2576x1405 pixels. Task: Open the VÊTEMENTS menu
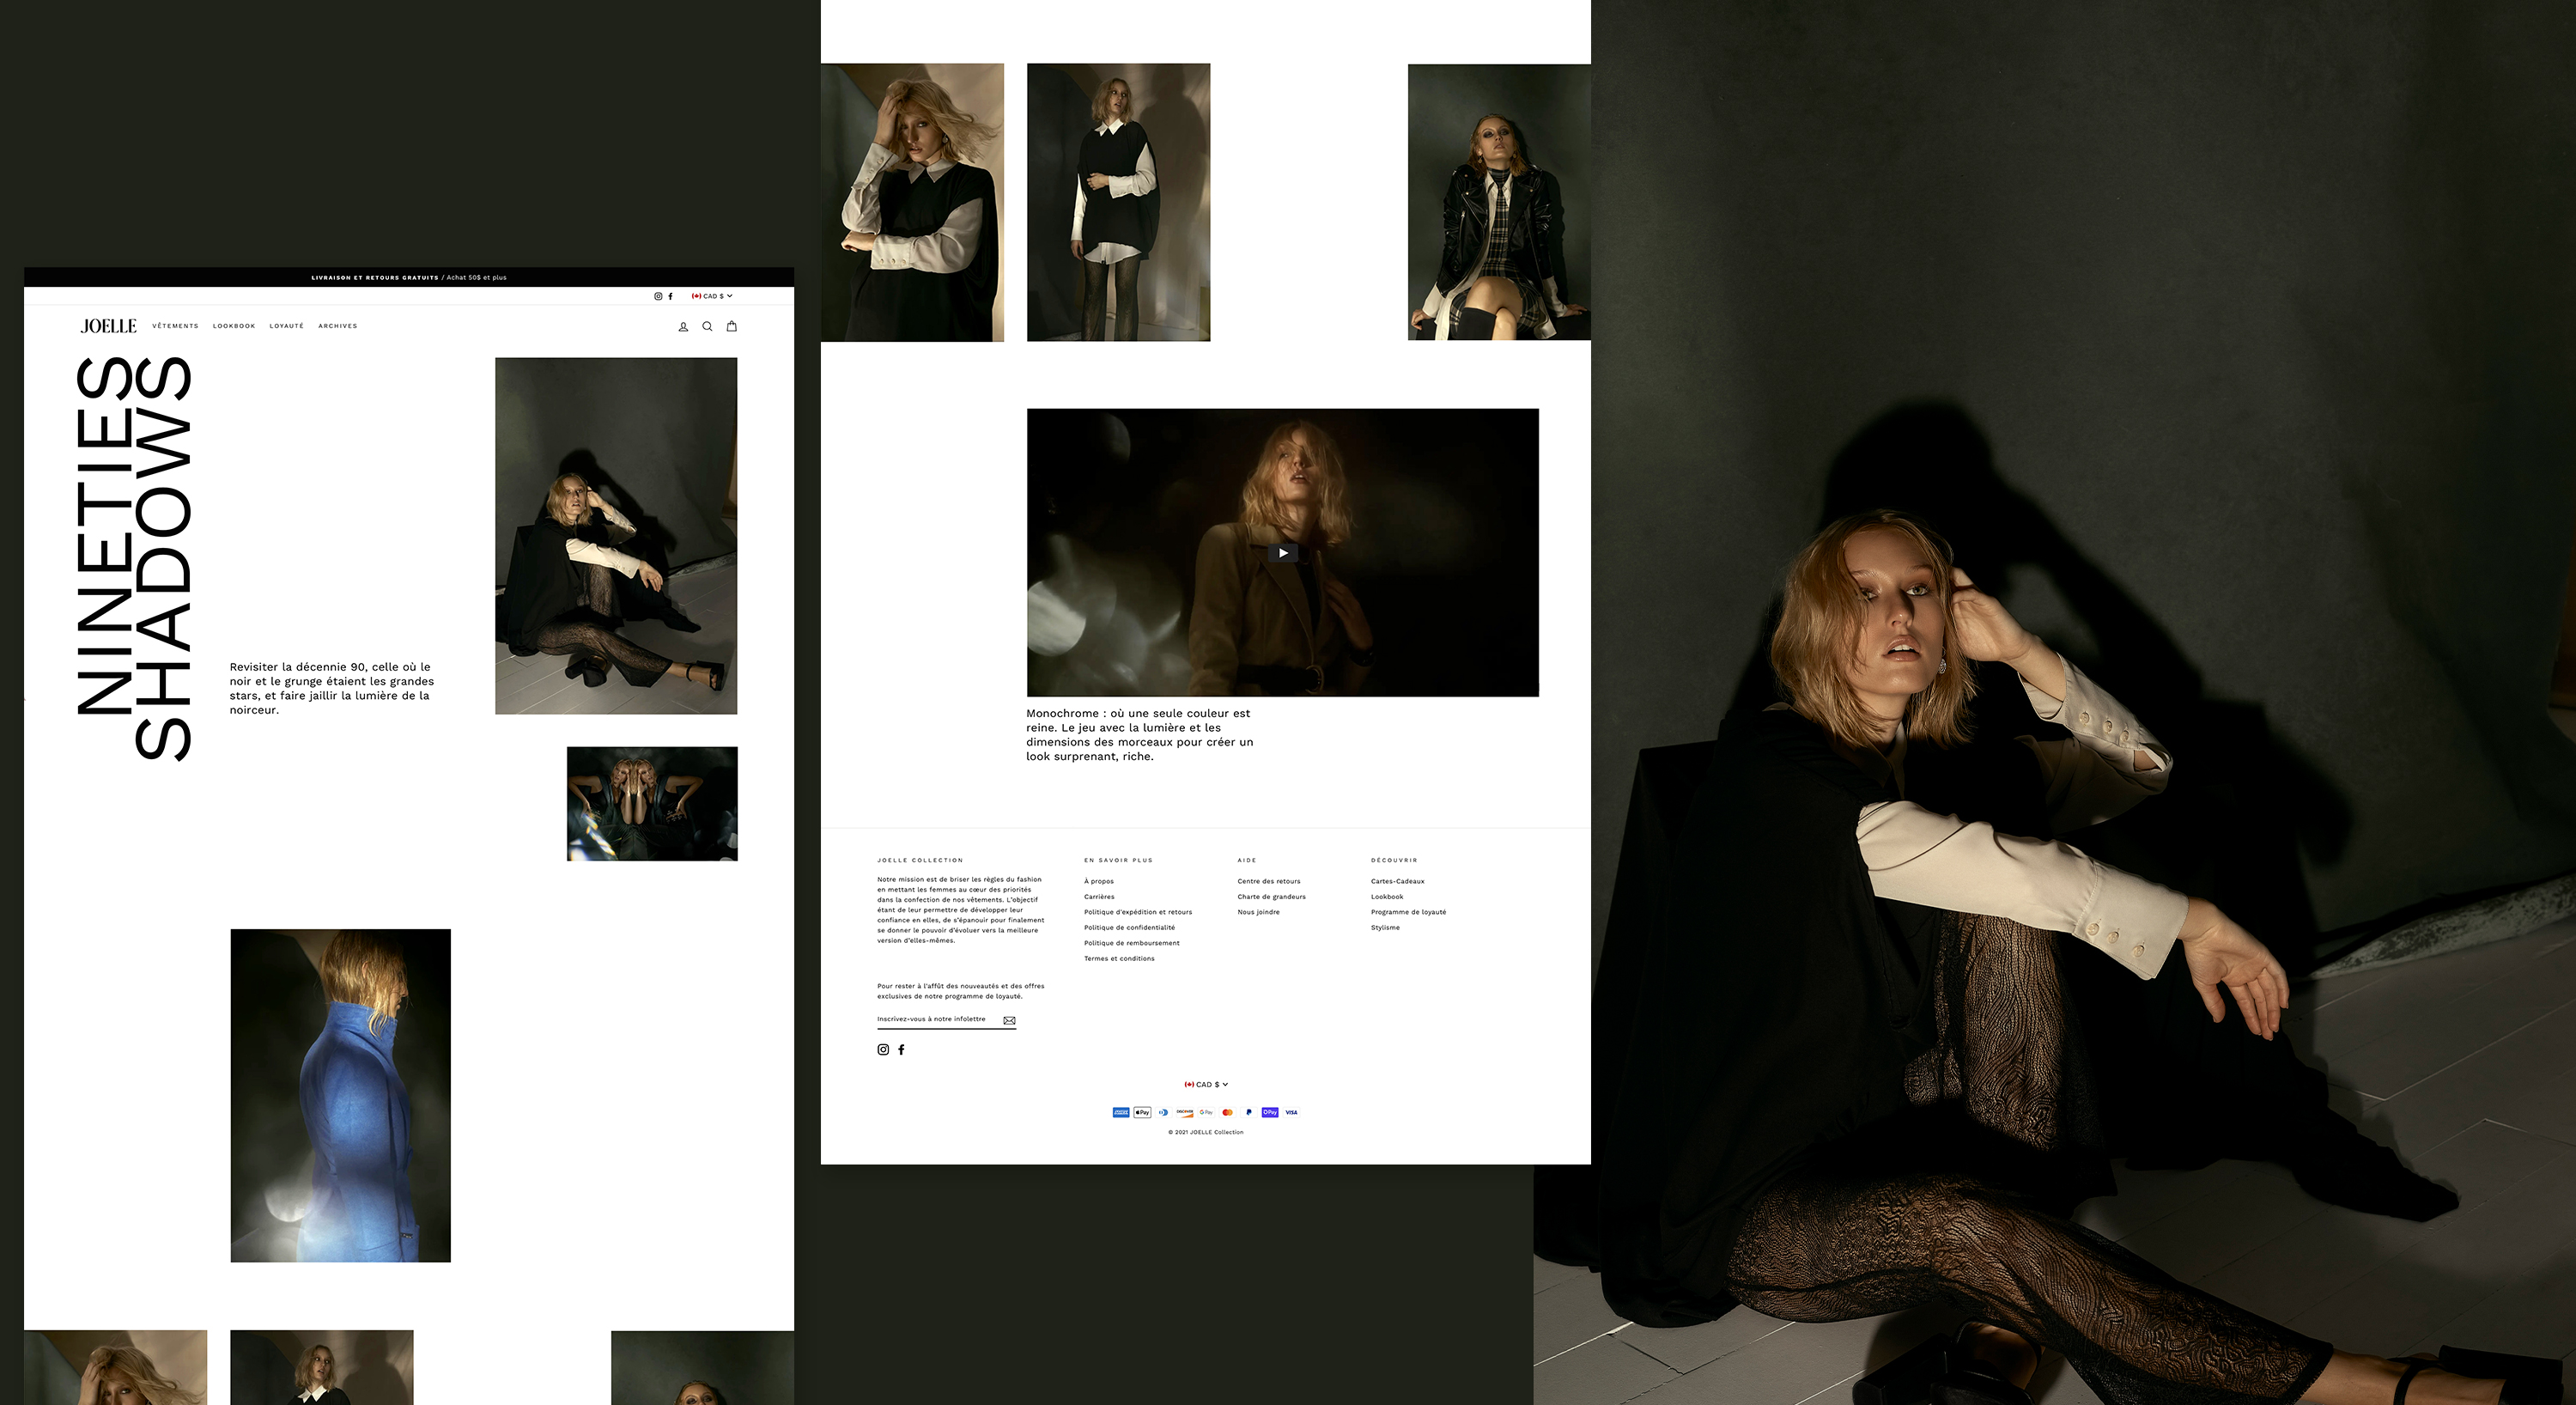tap(175, 326)
